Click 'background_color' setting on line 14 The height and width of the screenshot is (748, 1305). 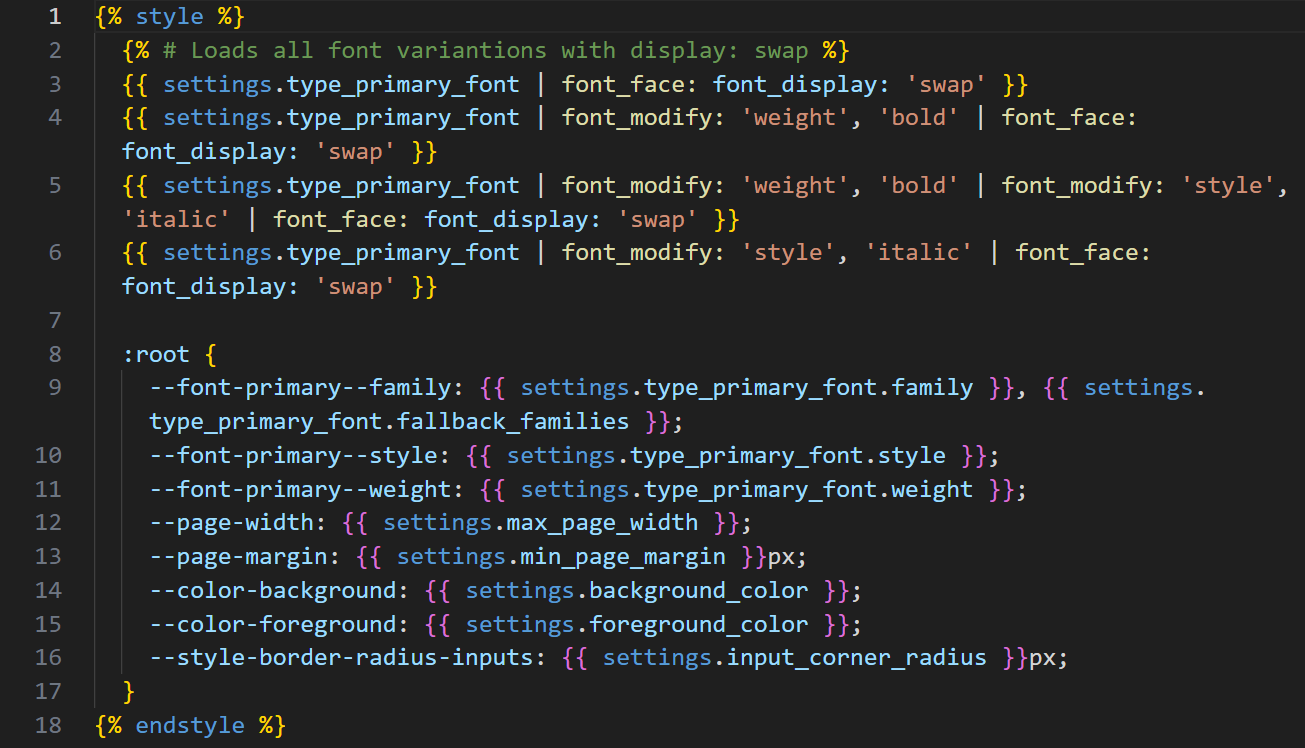698,591
